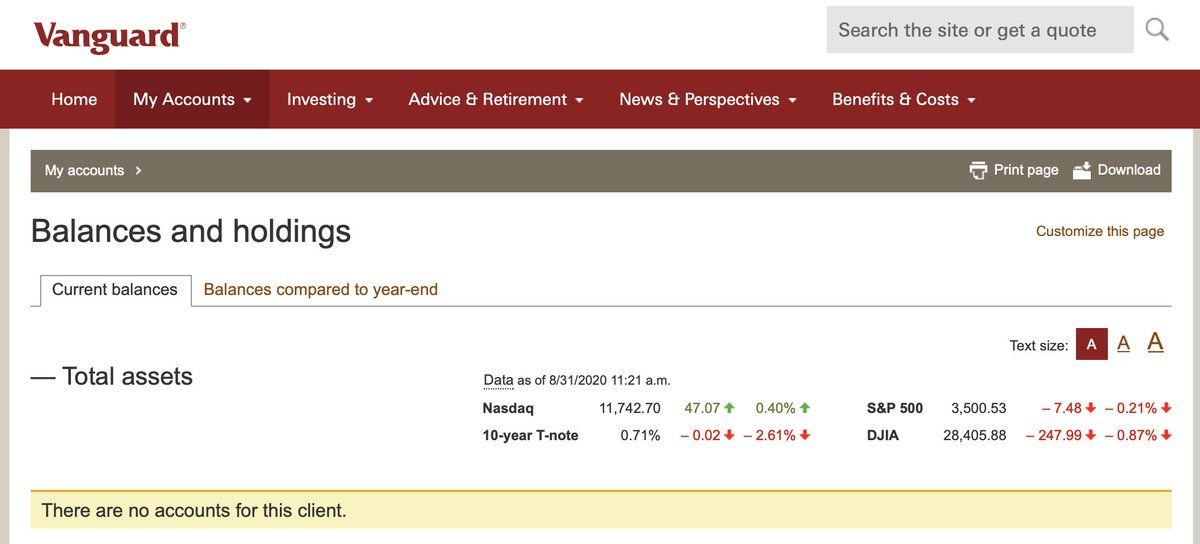Screen dimensions: 1200x544
Task: Click the site search input field
Action: (x=979, y=30)
